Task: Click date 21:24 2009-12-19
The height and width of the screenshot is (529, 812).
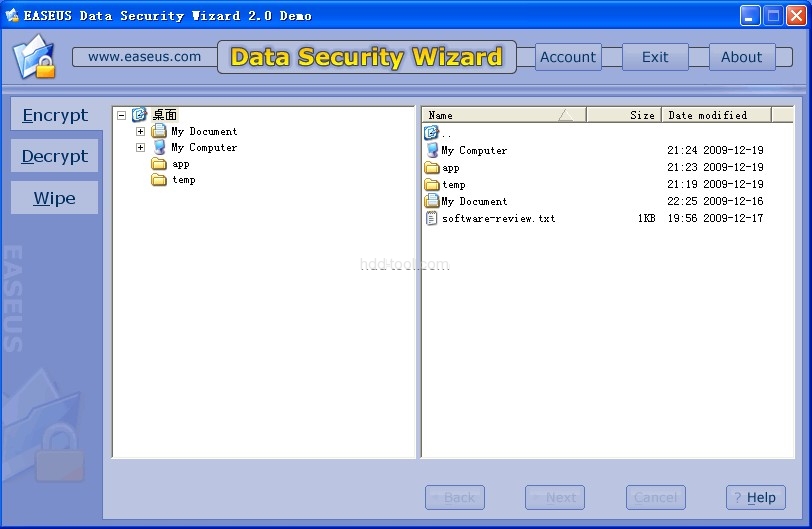Action: pyautogui.click(x=715, y=150)
